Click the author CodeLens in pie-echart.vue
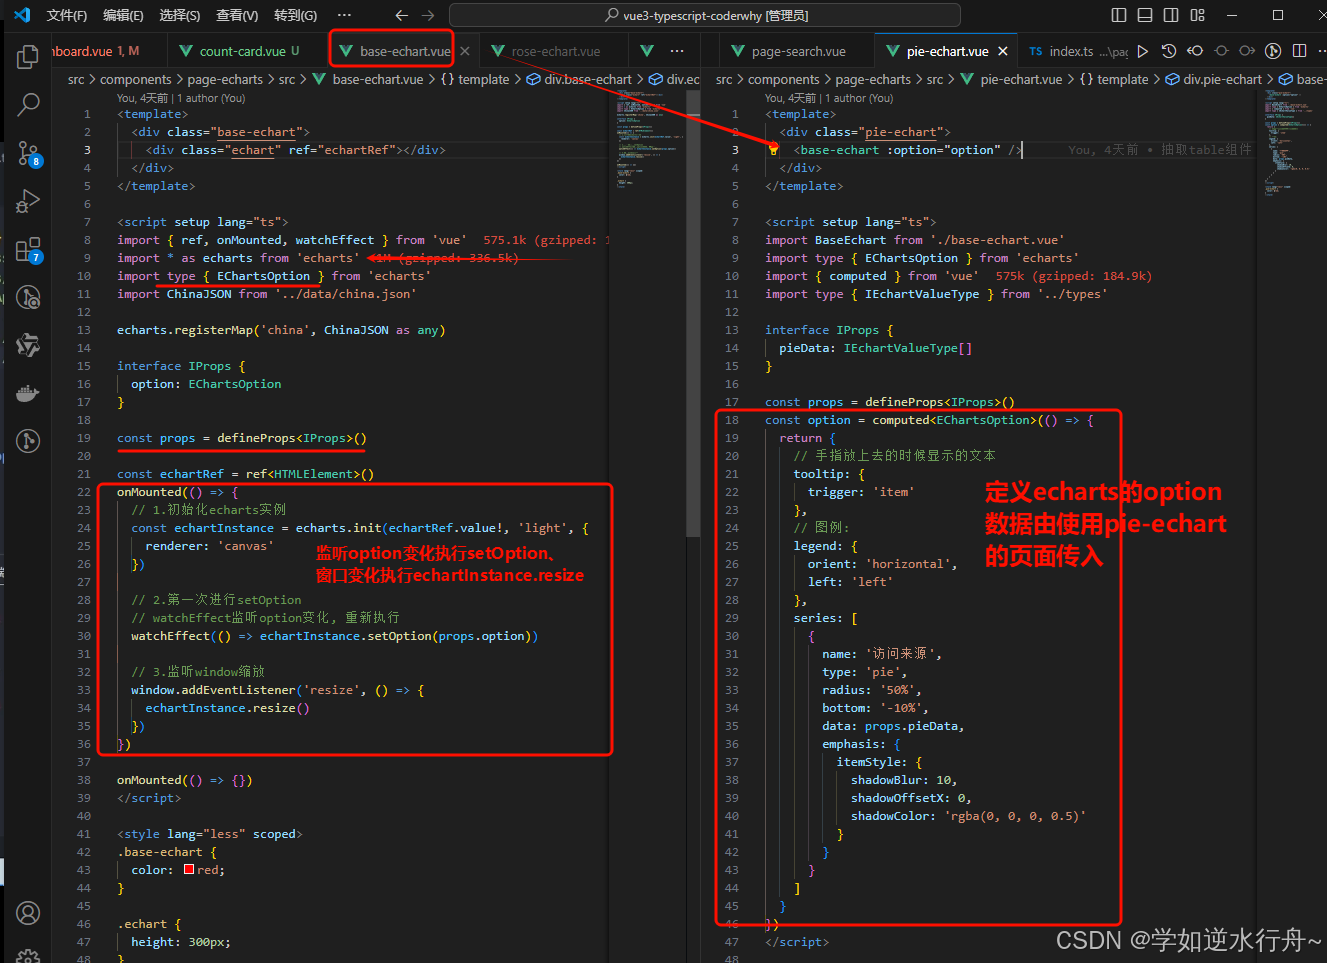Viewport: 1327px width, 963px height. [x=829, y=98]
